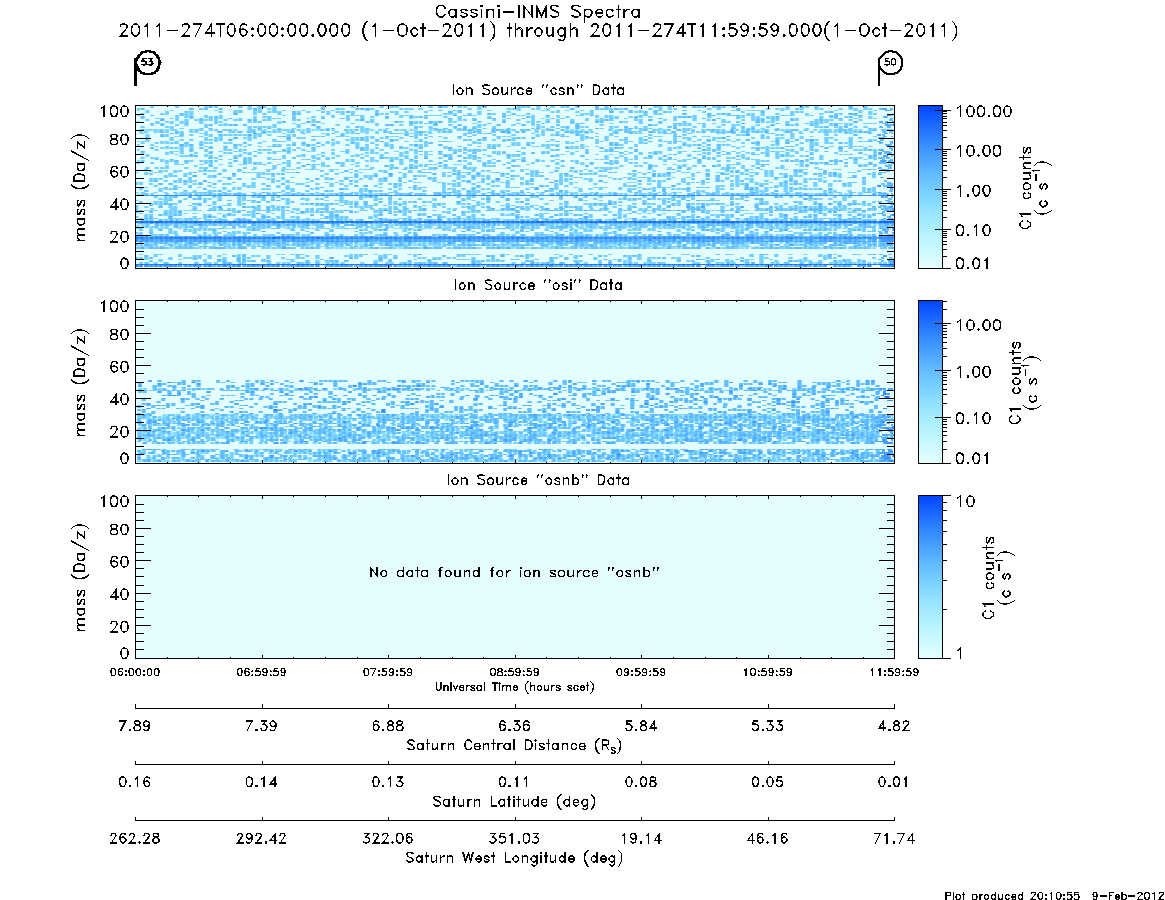Click the 0.05 latitude value
The width and height of the screenshot is (1165, 900).
(x=768, y=782)
